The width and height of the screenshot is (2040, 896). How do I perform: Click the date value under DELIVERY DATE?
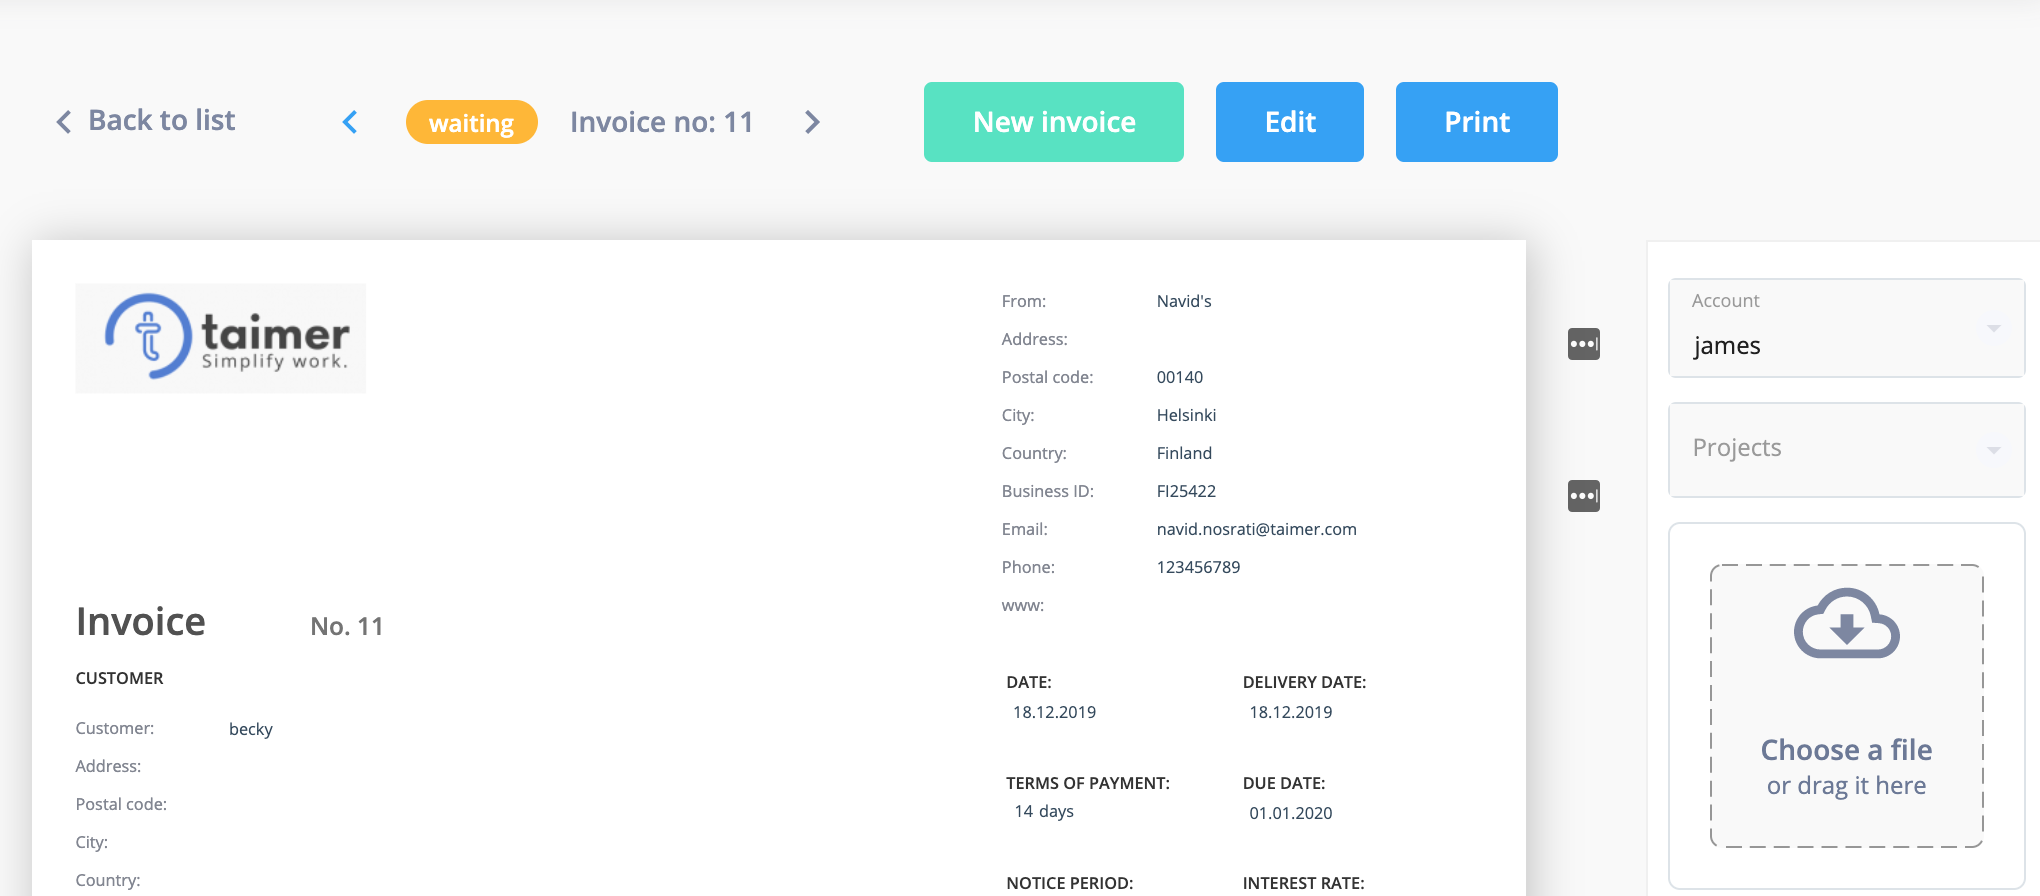[1291, 712]
